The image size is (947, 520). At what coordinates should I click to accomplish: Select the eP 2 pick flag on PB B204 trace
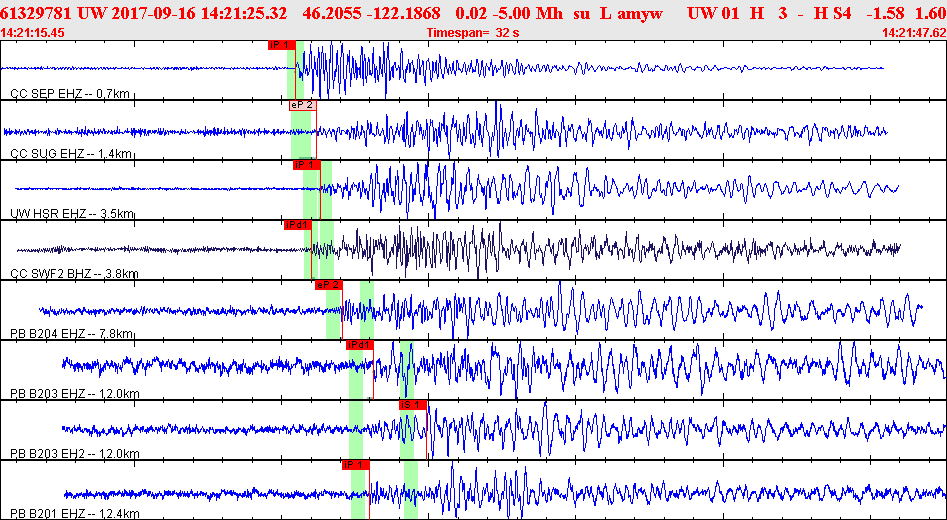coord(329,285)
